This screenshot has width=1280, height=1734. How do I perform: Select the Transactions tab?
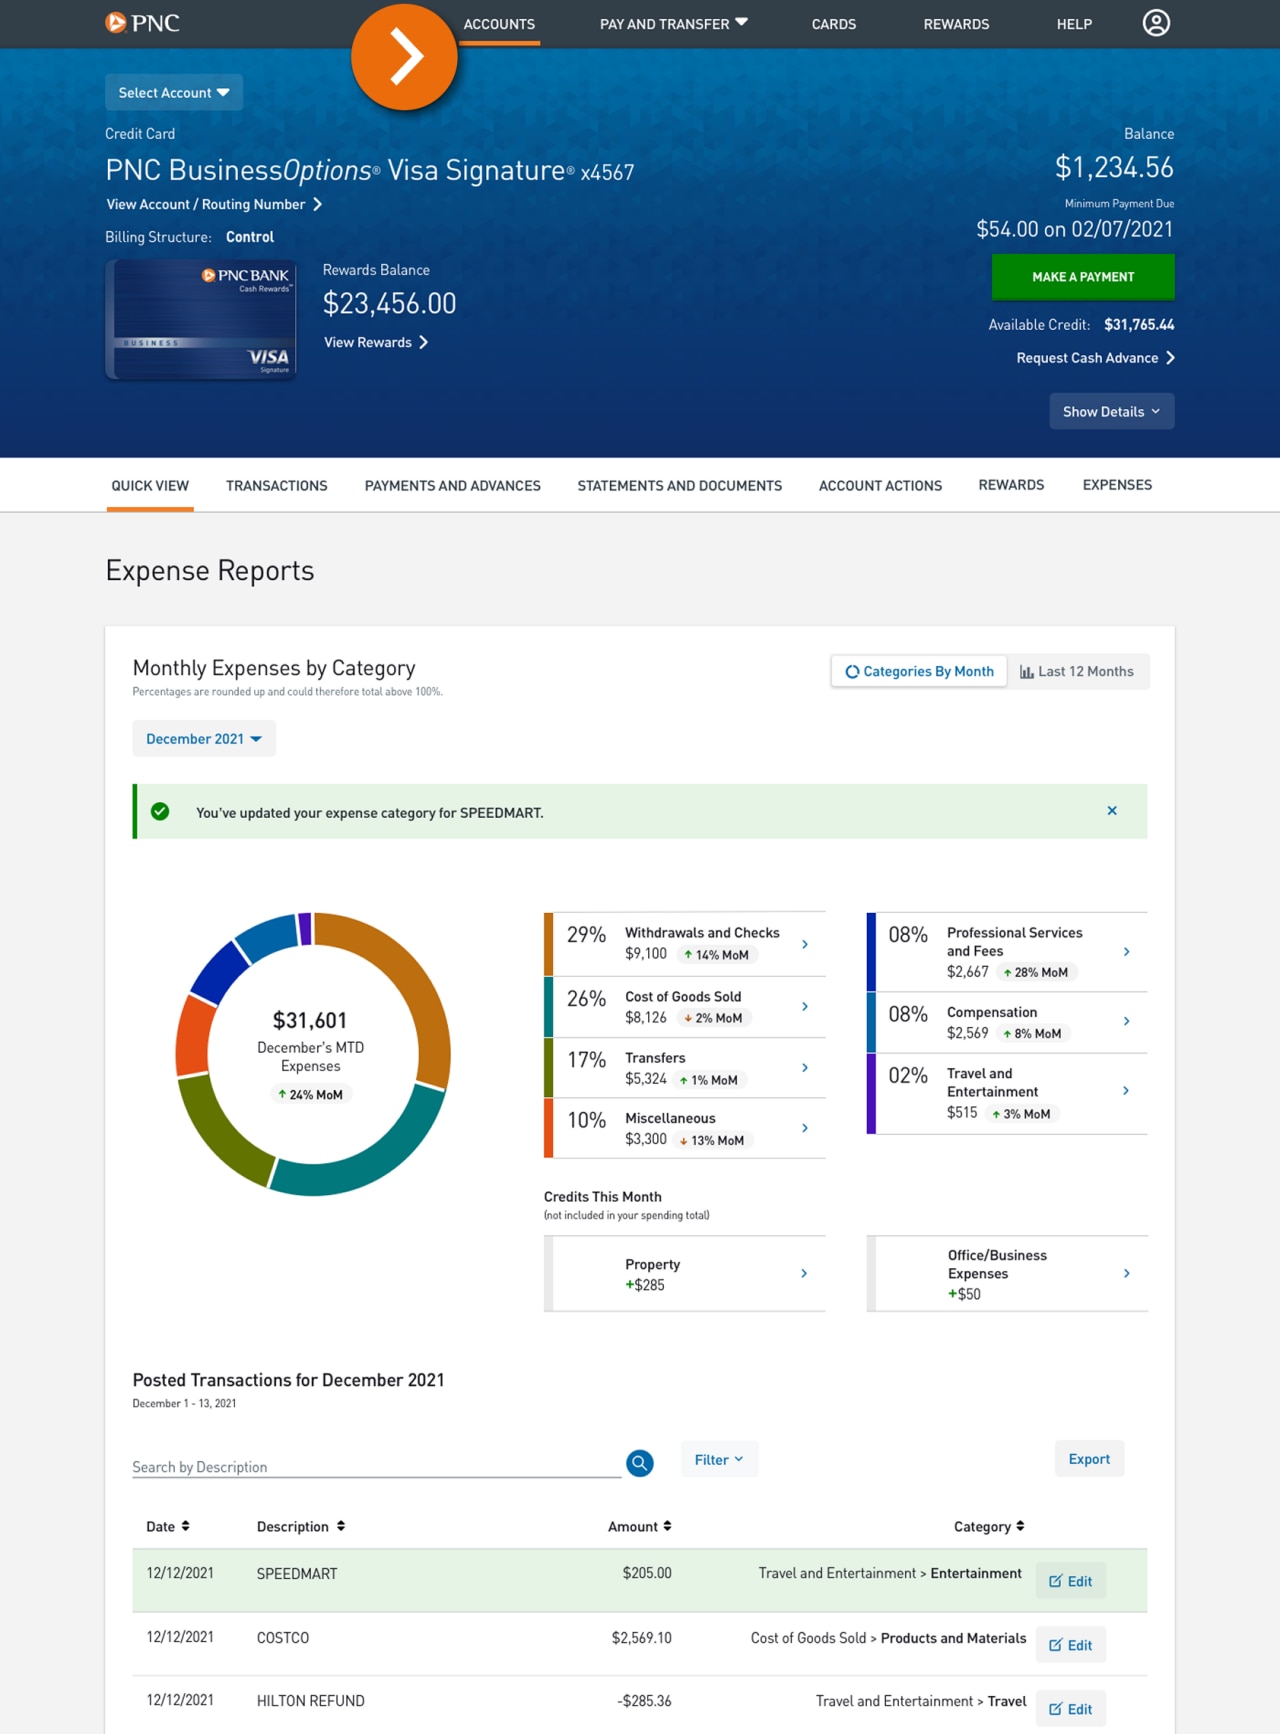point(277,485)
